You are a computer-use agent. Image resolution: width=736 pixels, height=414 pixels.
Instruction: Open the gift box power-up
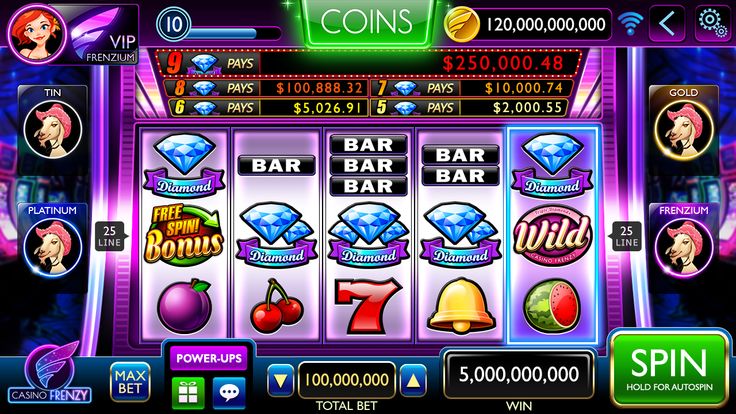188,392
